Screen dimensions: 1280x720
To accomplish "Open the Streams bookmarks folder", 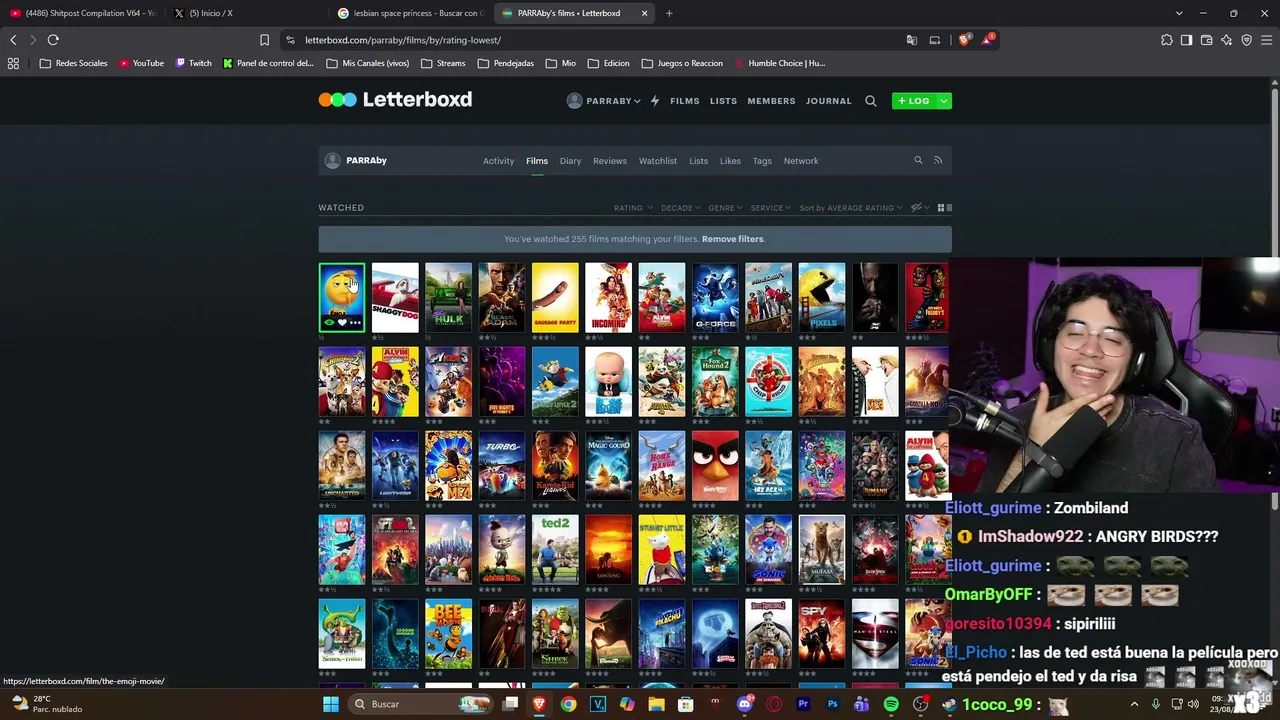I will coord(443,63).
